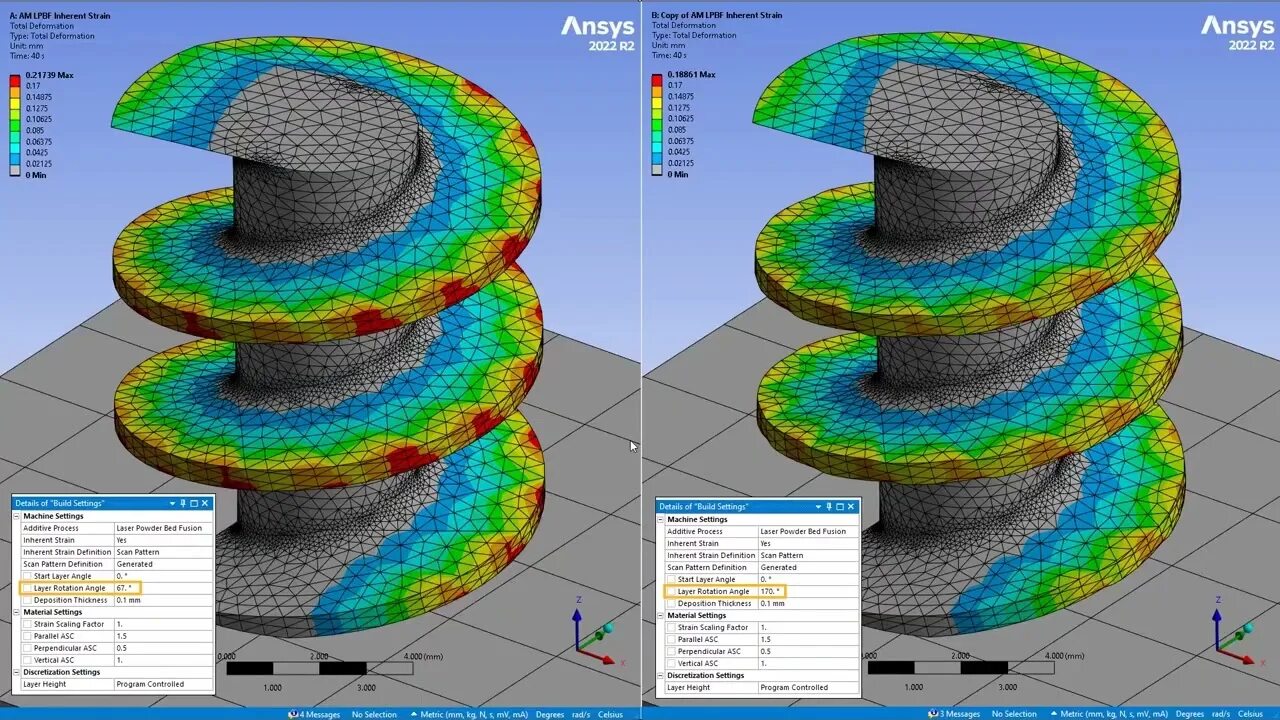This screenshot has width=1280, height=720.
Task: Pin the left window's Build Settings details panel
Action: pyautogui.click(x=183, y=503)
